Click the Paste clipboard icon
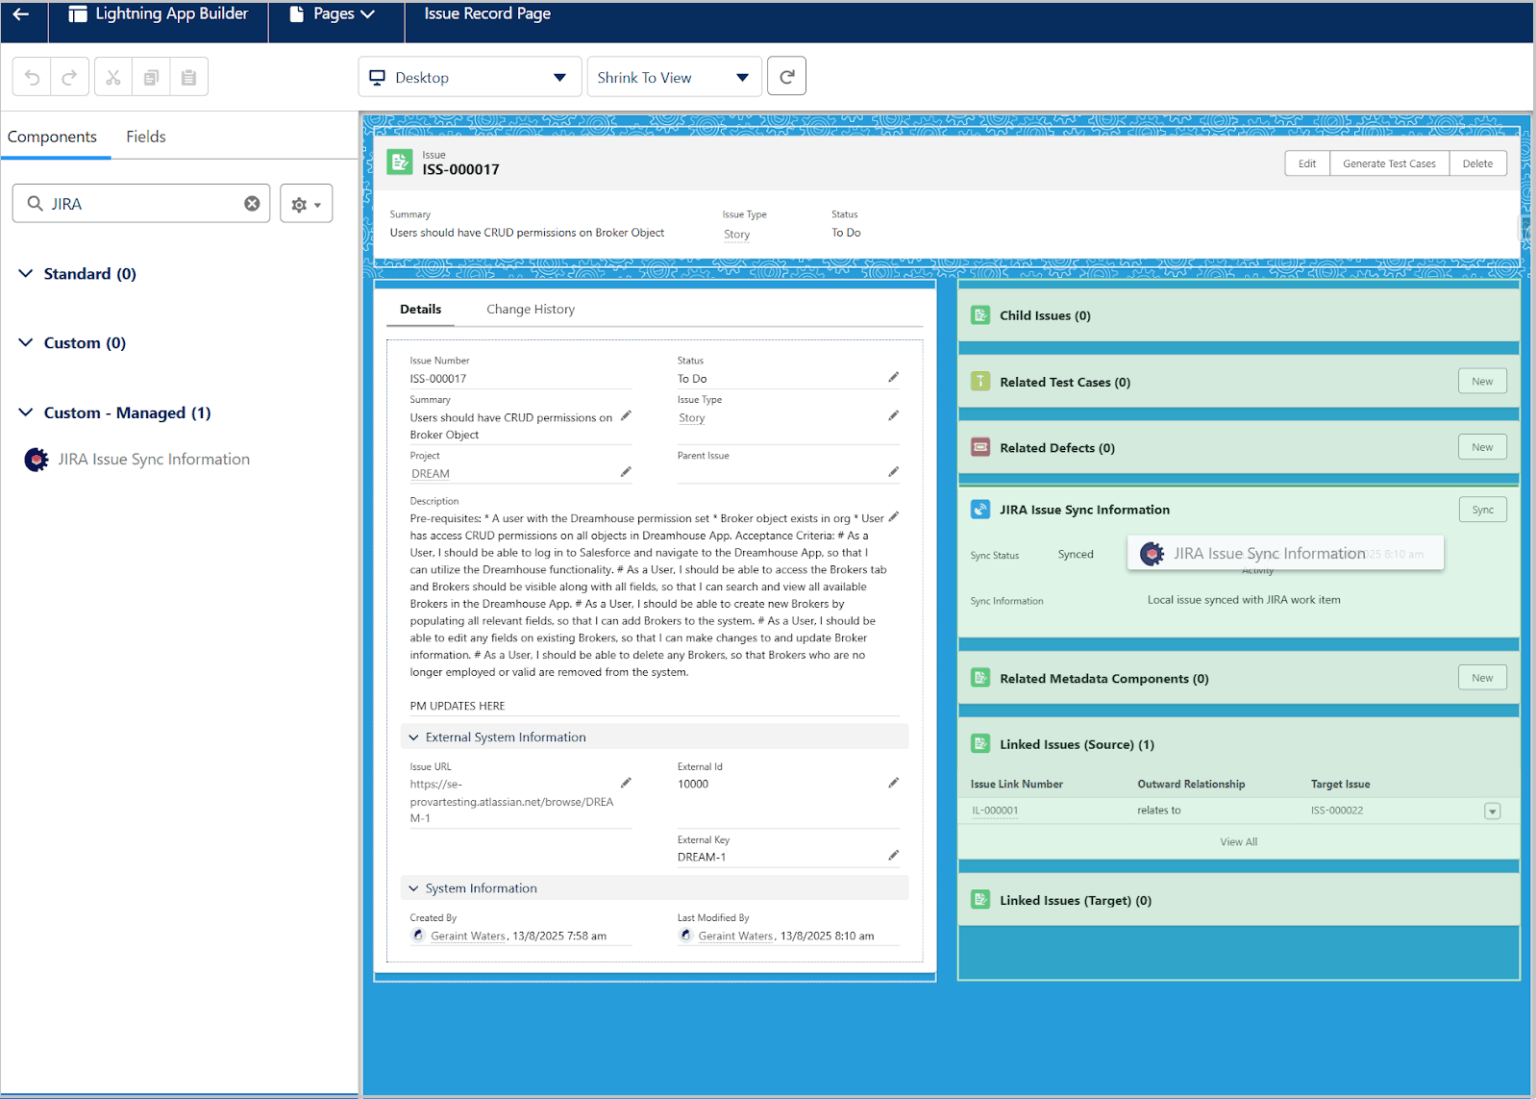 coord(189,77)
